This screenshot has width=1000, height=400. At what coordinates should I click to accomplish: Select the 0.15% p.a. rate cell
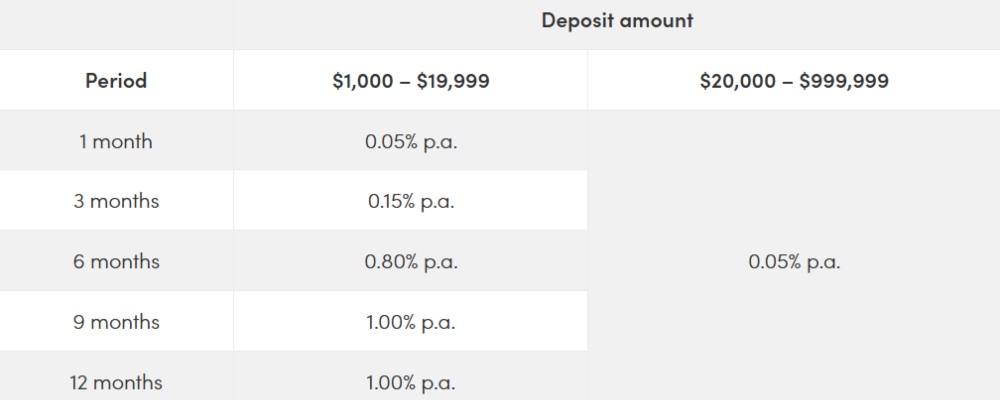pyautogui.click(x=411, y=201)
